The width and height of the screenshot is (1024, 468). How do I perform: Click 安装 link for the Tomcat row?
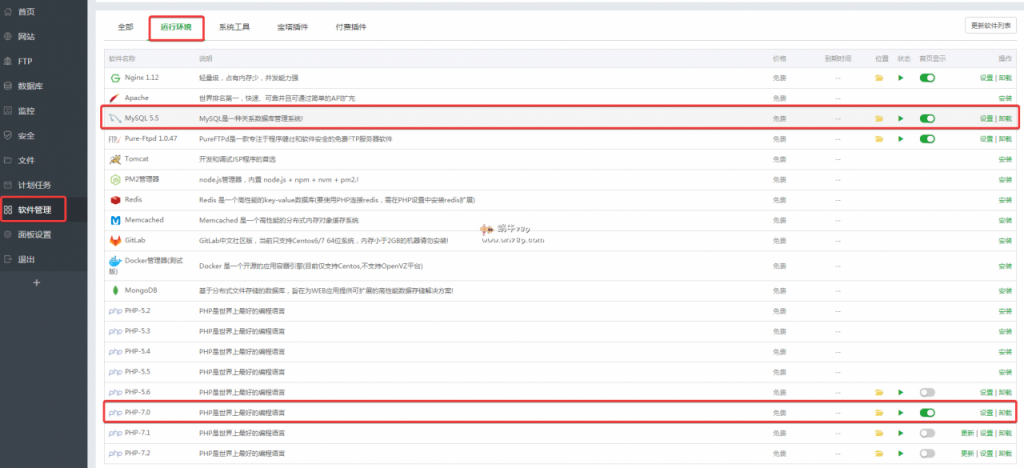[1005, 159]
